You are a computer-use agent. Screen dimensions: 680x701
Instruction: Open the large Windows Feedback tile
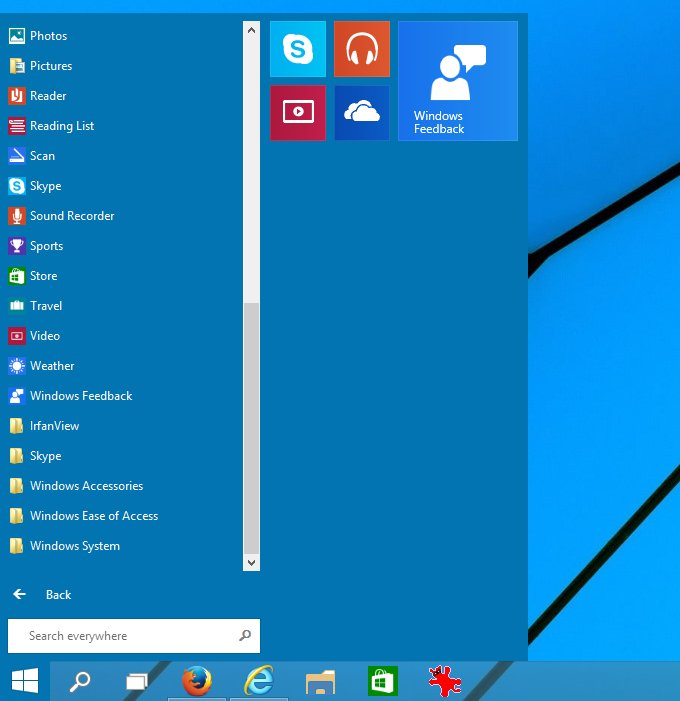[458, 81]
